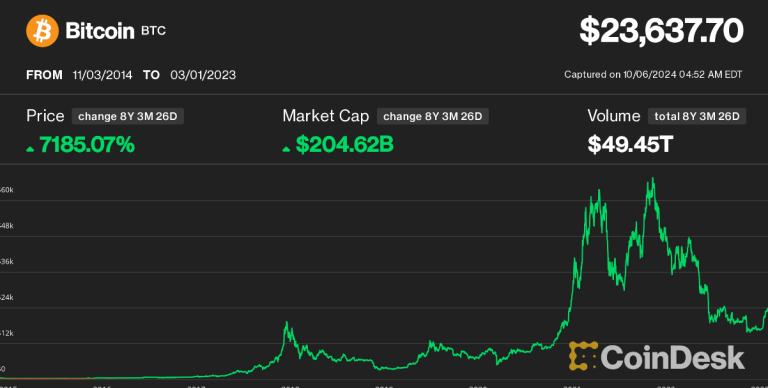Viewport: 768px width, 388px height.
Task: Click the Volume total 8Y 3M 26D badge
Action: click(696, 117)
